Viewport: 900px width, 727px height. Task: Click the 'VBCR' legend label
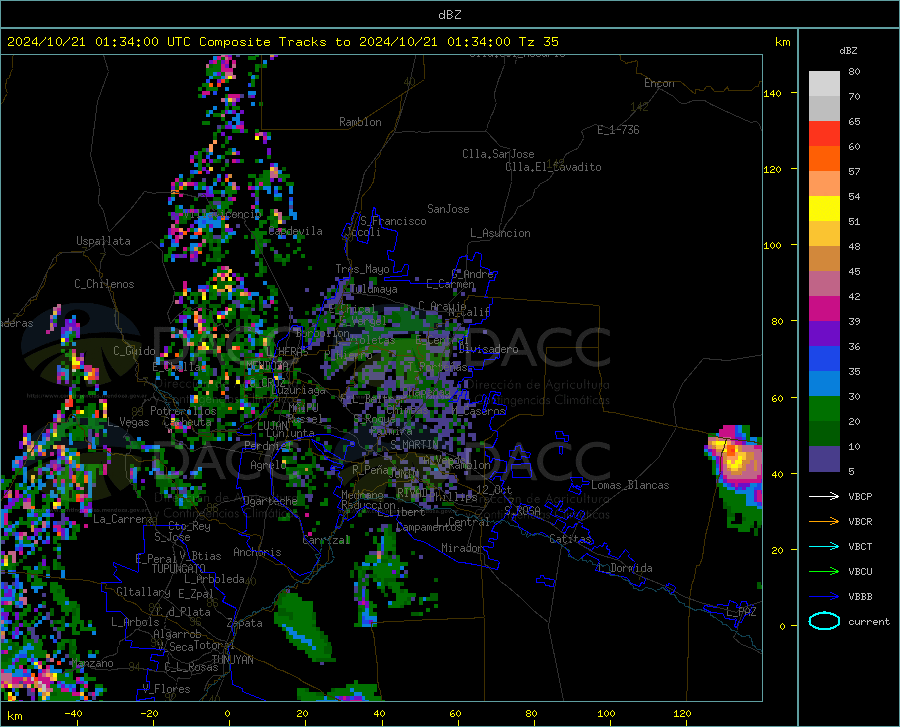tap(860, 522)
